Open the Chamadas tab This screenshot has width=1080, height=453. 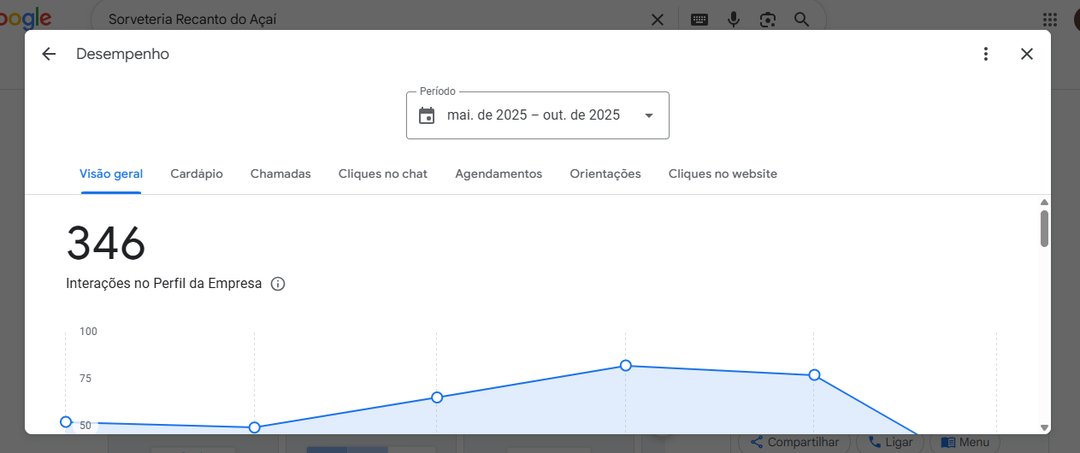(x=280, y=174)
